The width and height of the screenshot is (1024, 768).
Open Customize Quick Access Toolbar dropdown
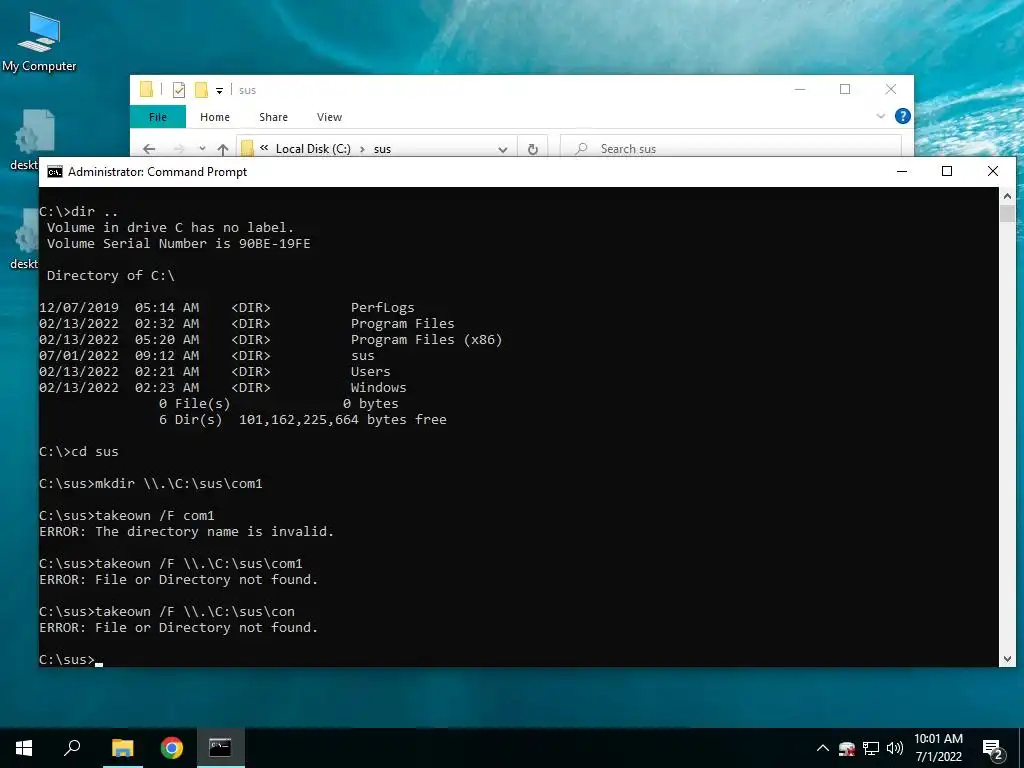(219, 91)
